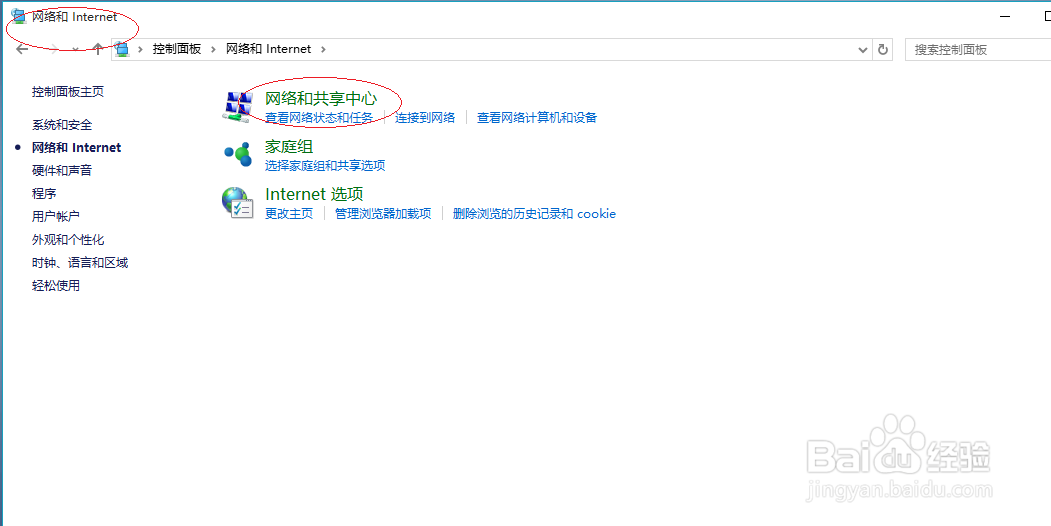The image size is (1051, 526).
Task: Open 时钟、语言和区域 category
Action: 80,263
